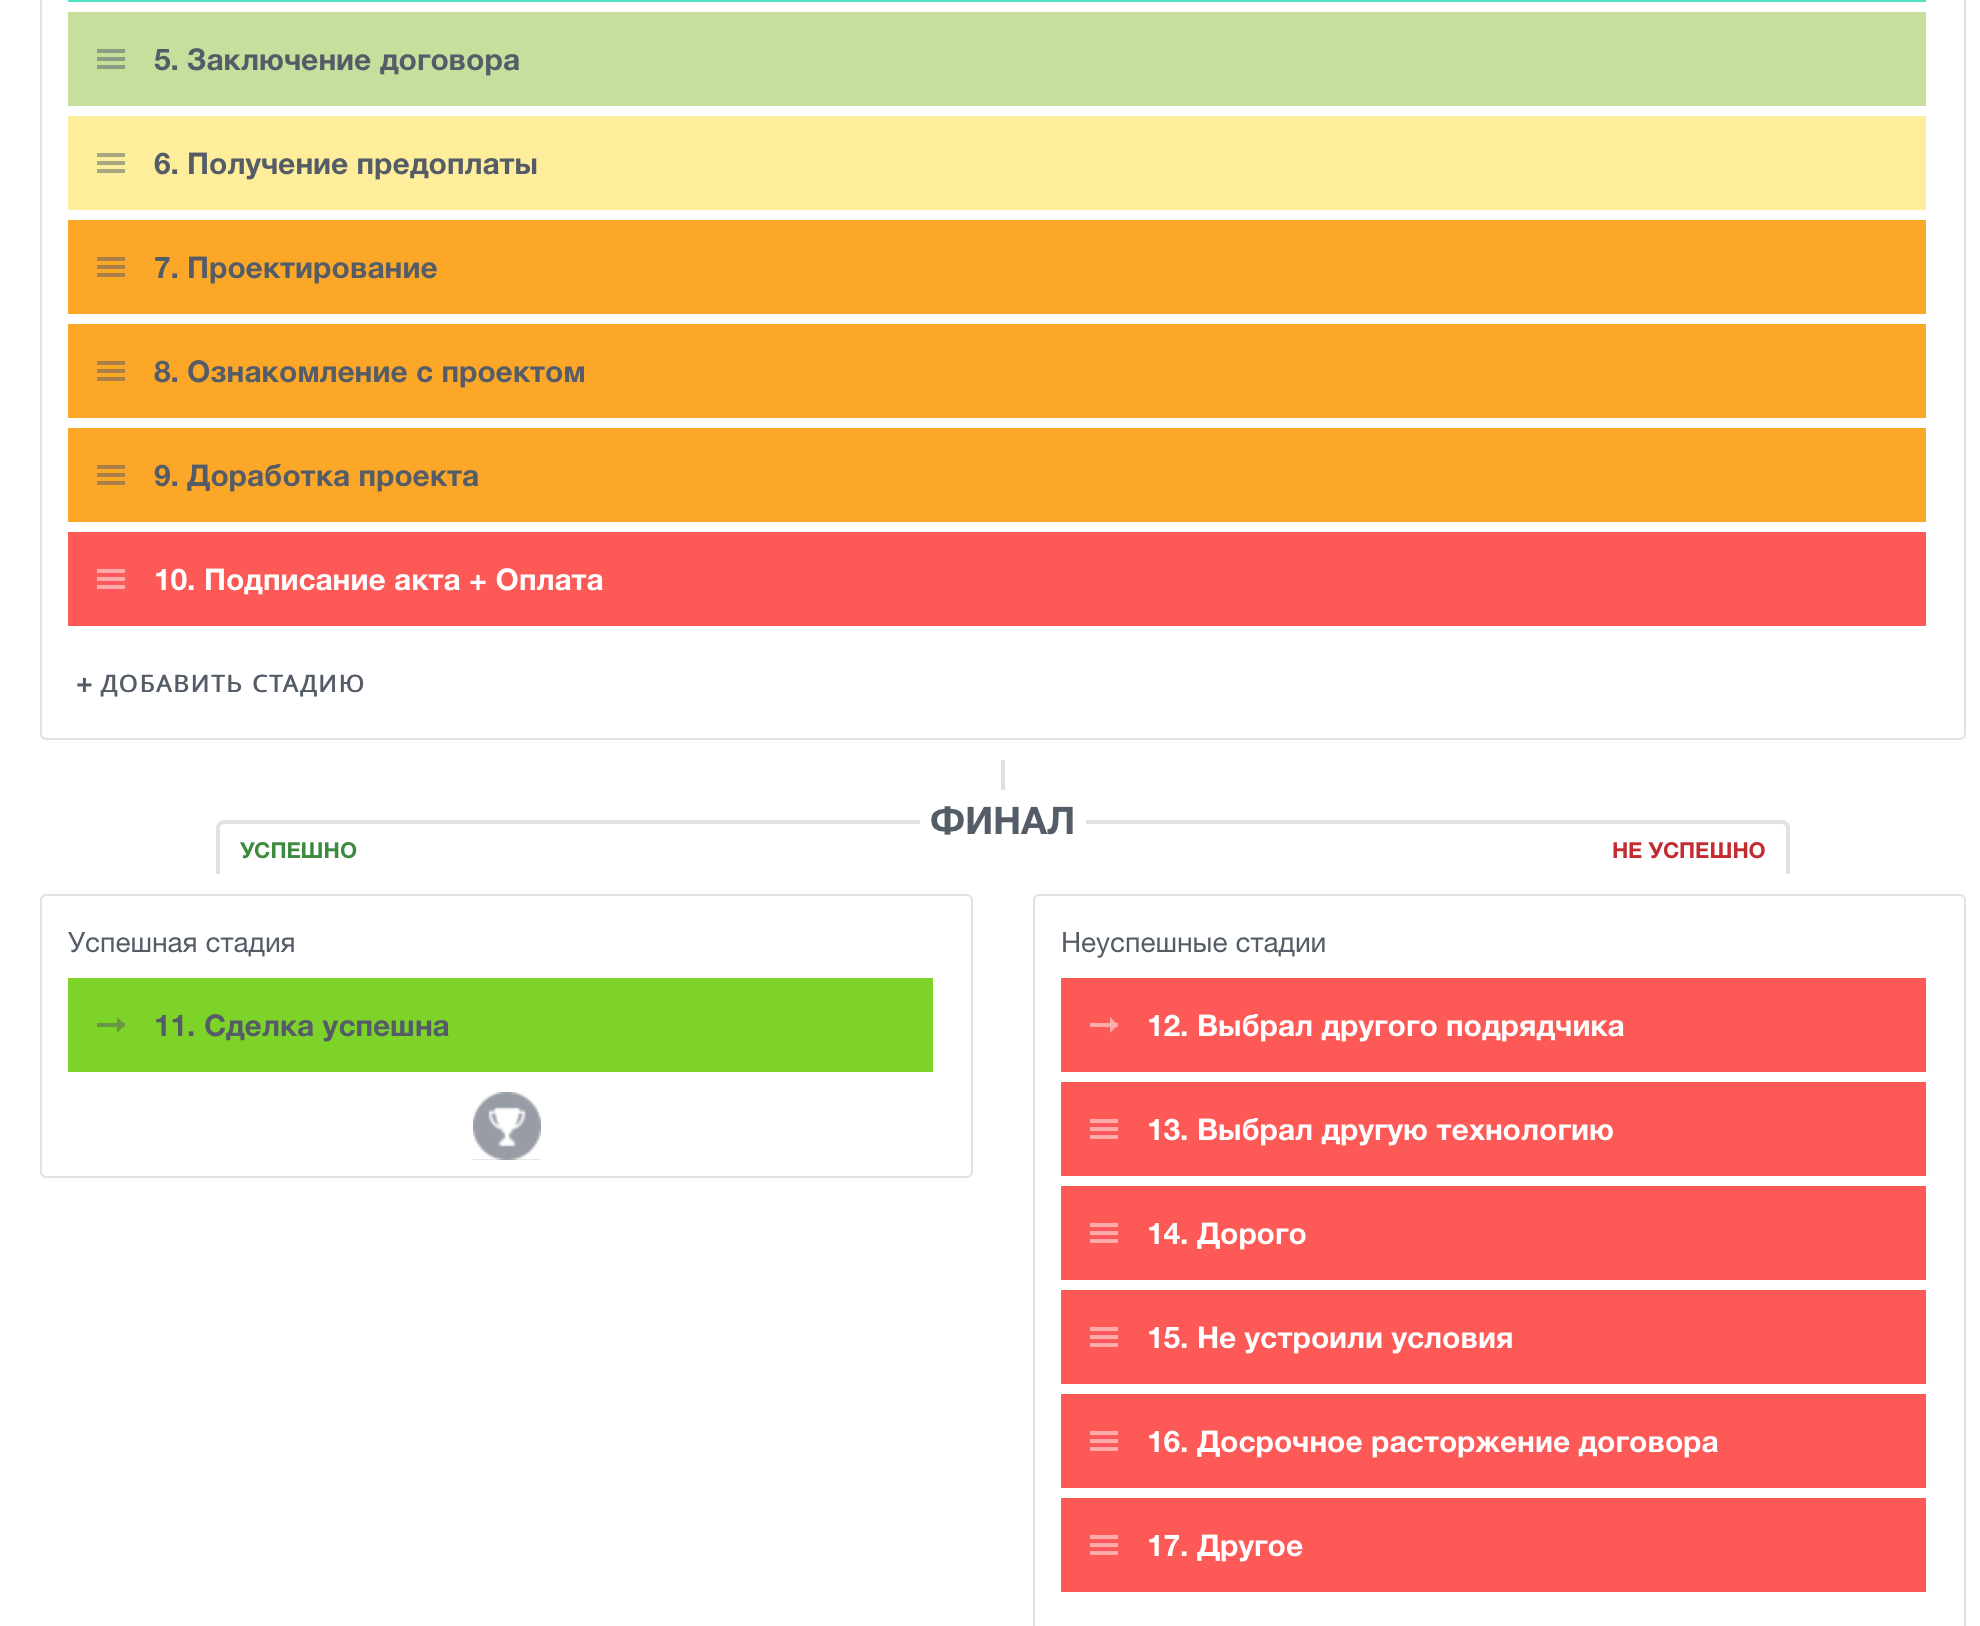This screenshot has width=1980, height=1626.
Task: Click drag handle of Подписание акта stage
Action: 111,580
